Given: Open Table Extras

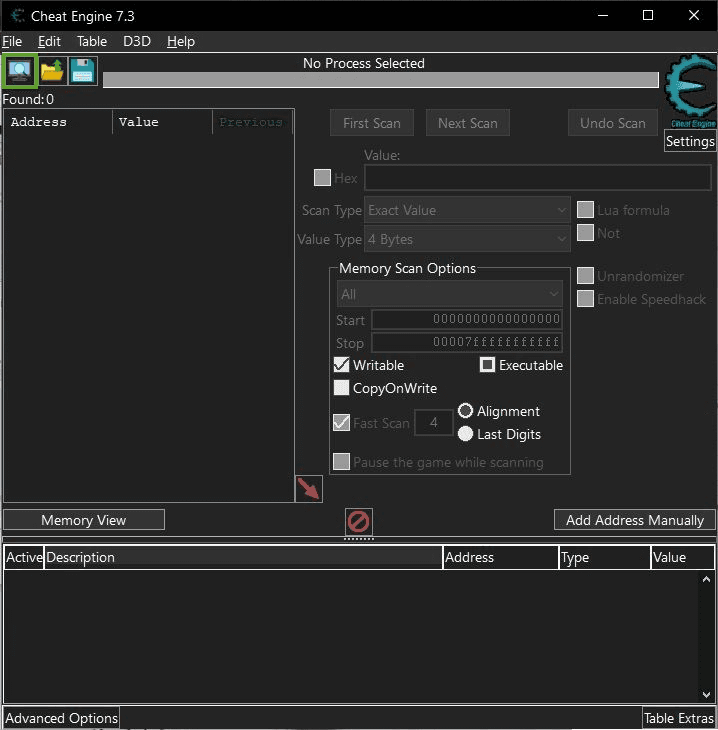Looking at the screenshot, I should tap(679, 718).
